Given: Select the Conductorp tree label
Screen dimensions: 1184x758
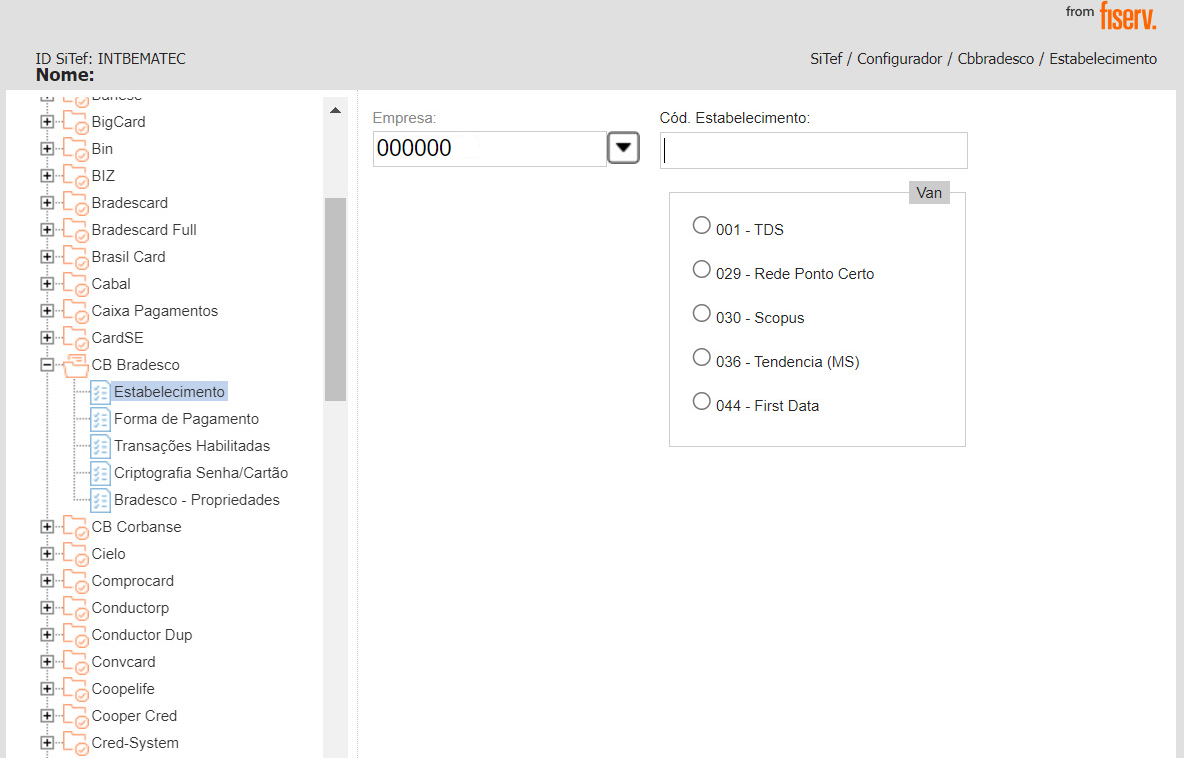Looking at the screenshot, I should [x=130, y=608].
